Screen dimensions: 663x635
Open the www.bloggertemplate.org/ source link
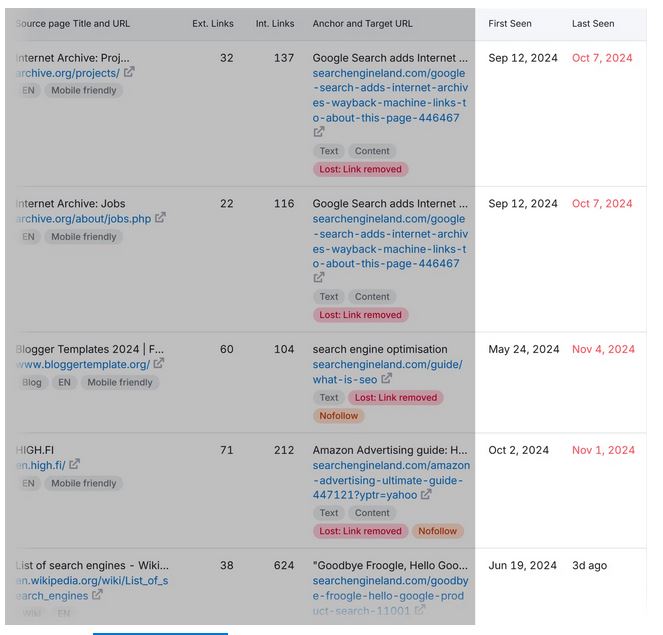click(x=83, y=364)
